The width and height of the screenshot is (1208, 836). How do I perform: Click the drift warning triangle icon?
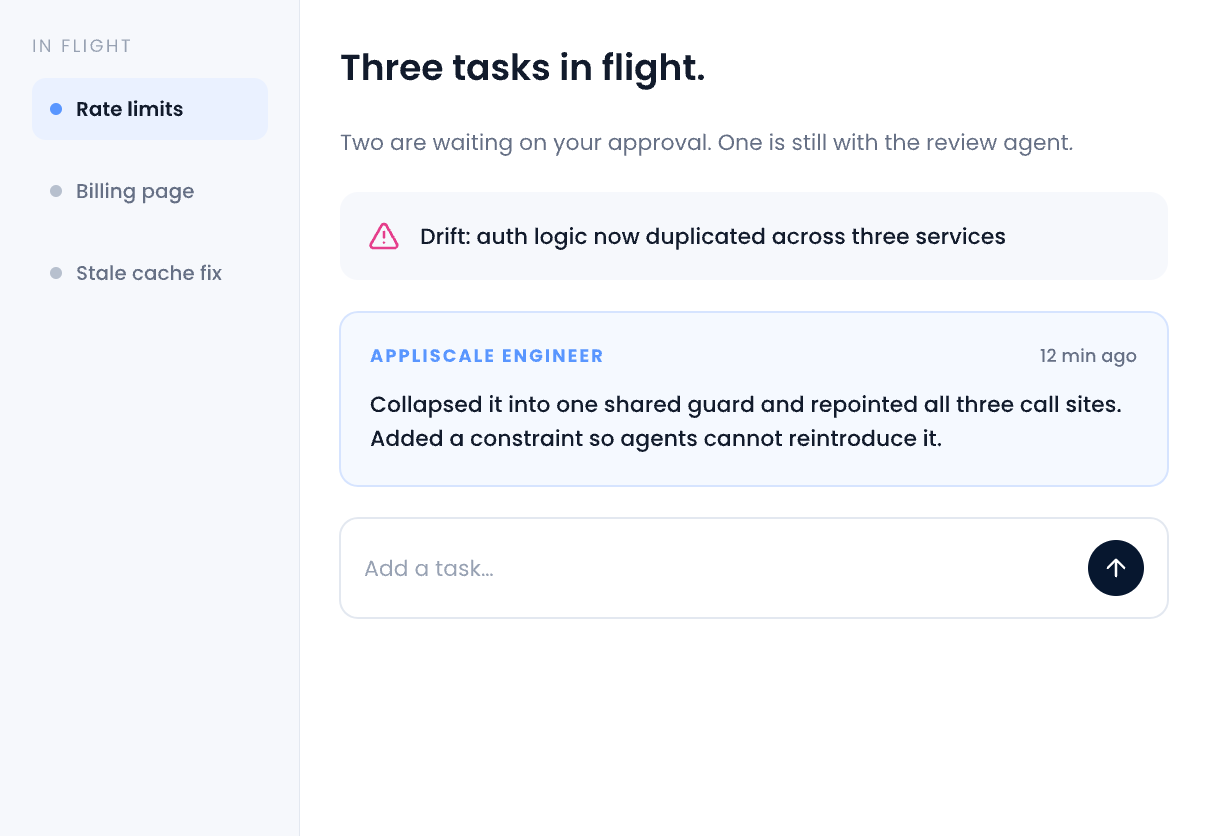384,236
